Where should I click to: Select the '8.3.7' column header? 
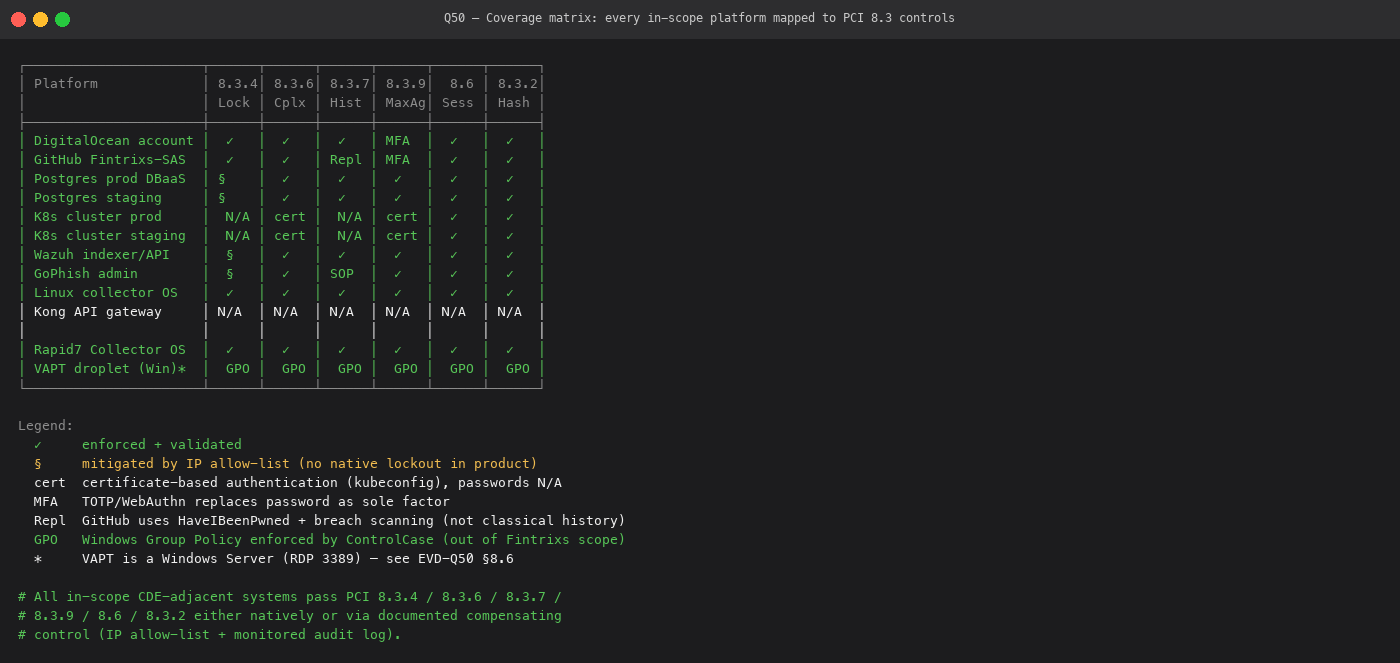350,84
